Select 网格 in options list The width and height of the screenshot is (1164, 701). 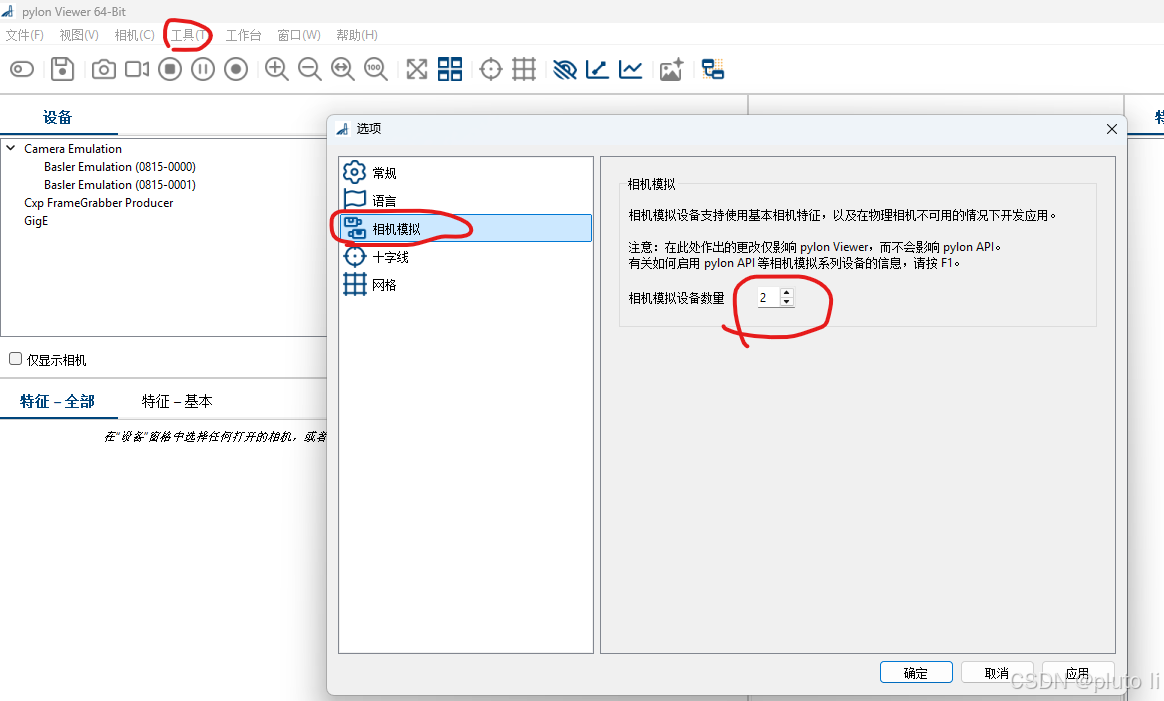pos(465,284)
